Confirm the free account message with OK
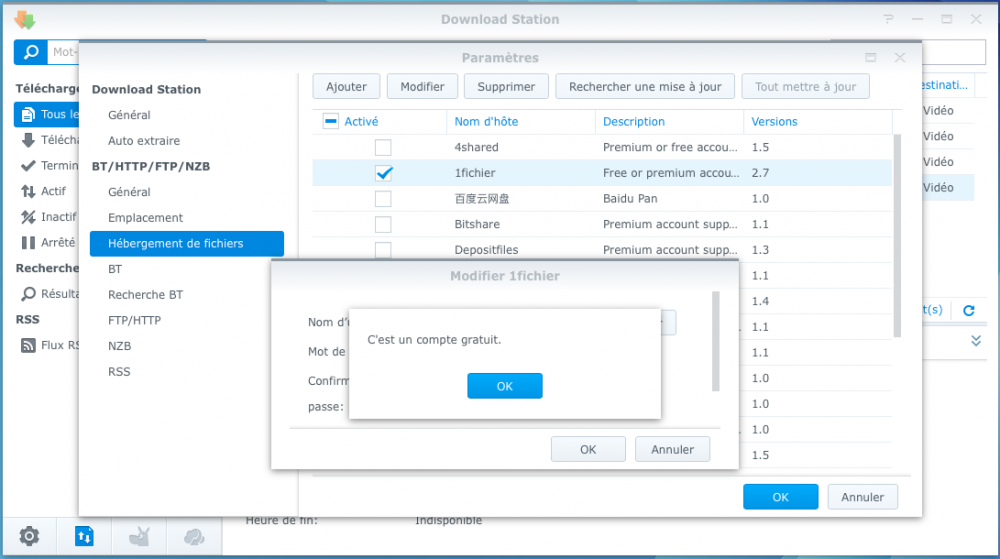The height and width of the screenshot is (559, 1000). point(504,386)
